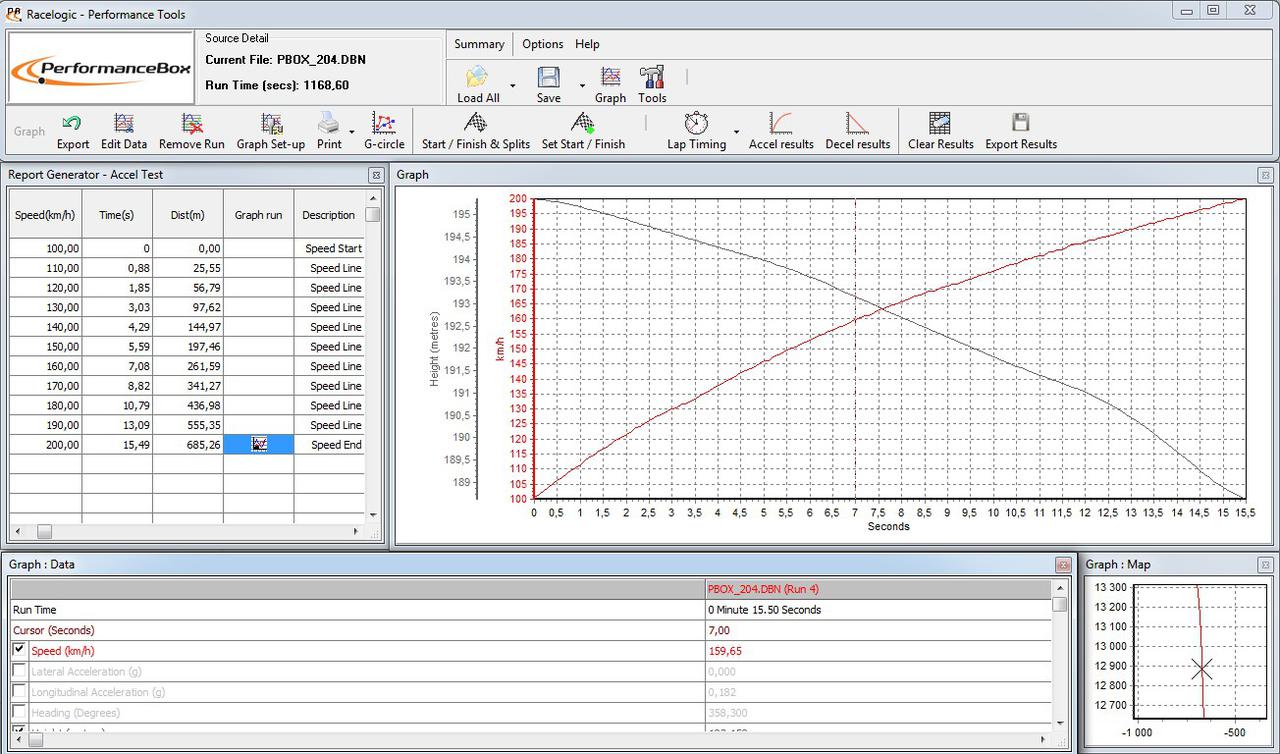Expand the Print dropdown arrow

(352, 132)
